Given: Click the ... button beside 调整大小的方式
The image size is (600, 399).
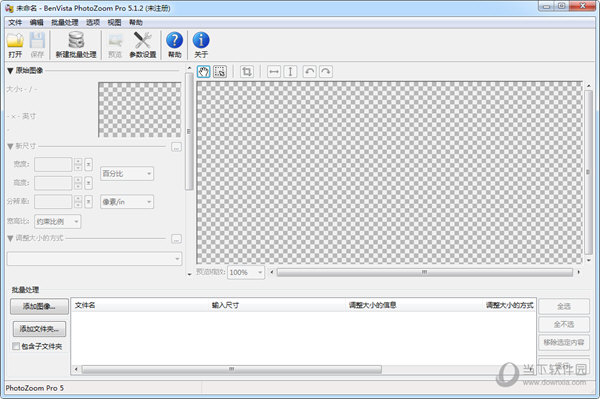Looking at the screenshot, I should click(x=176, y=239).
